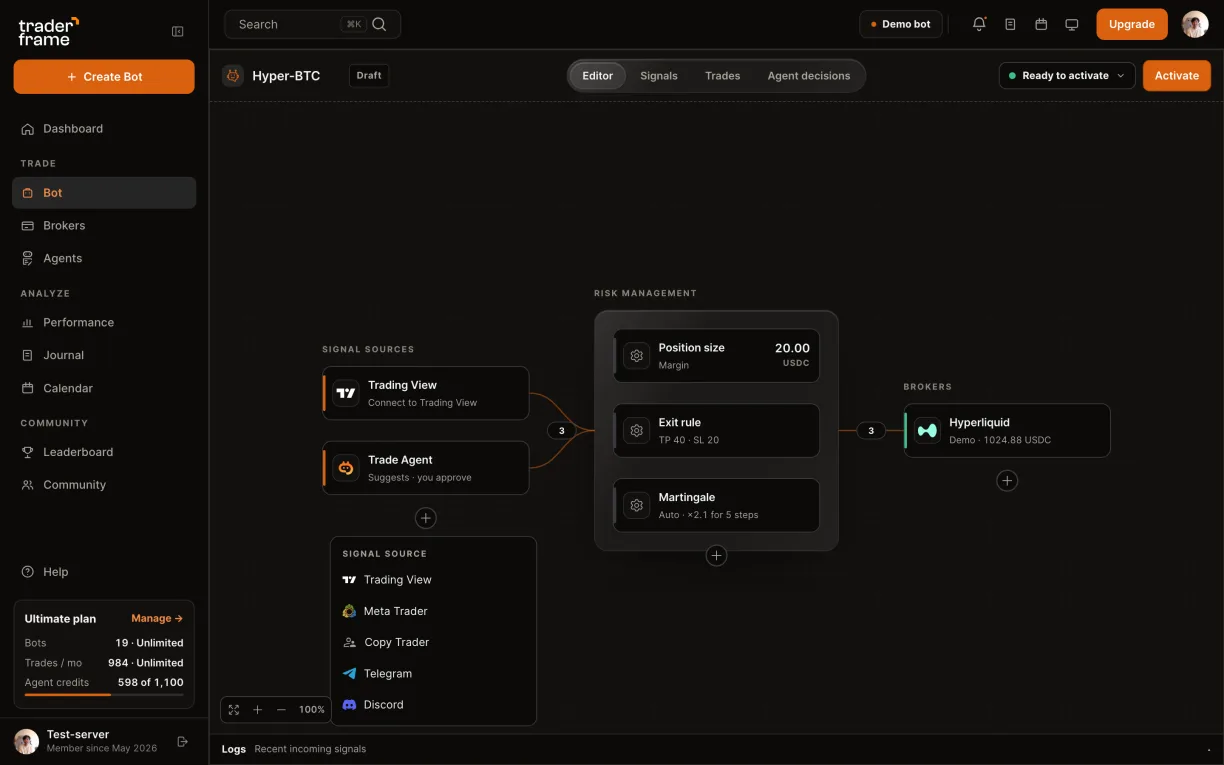The height and width of the screenshot is (765, 1224).
Task: Click the connector badge 3 before Hyperliquid
Action: tap(871, 431)
